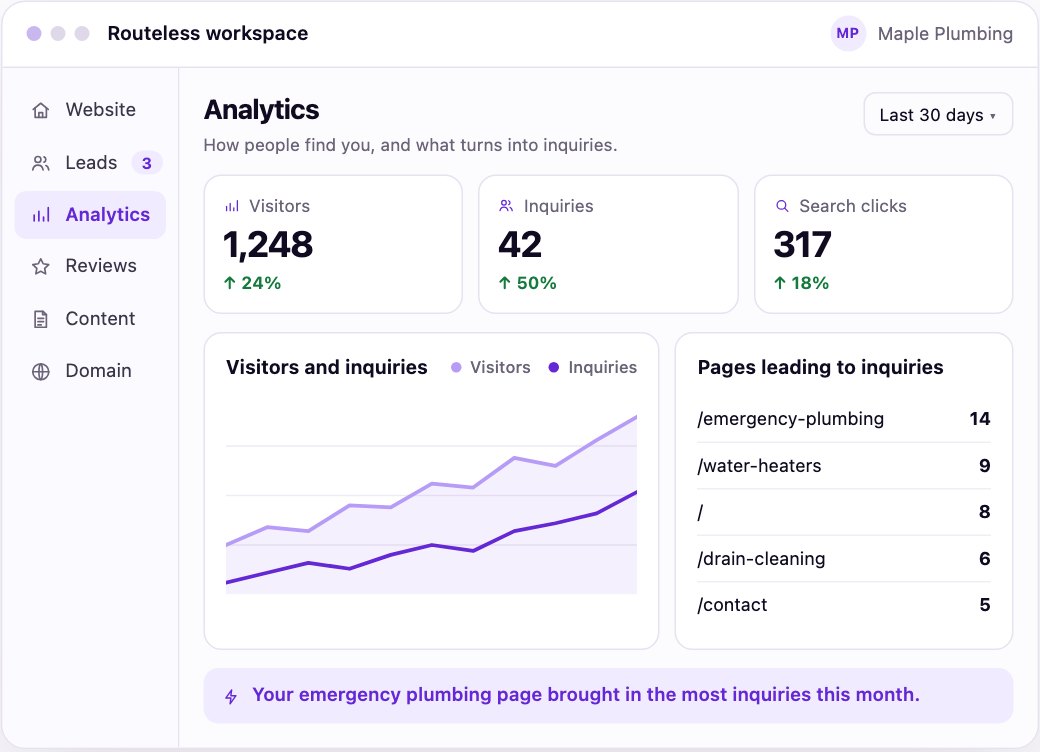The image size is (1040, 752).
Task: Open the Last 30 days dropdown
Action: tap(938, 115)
